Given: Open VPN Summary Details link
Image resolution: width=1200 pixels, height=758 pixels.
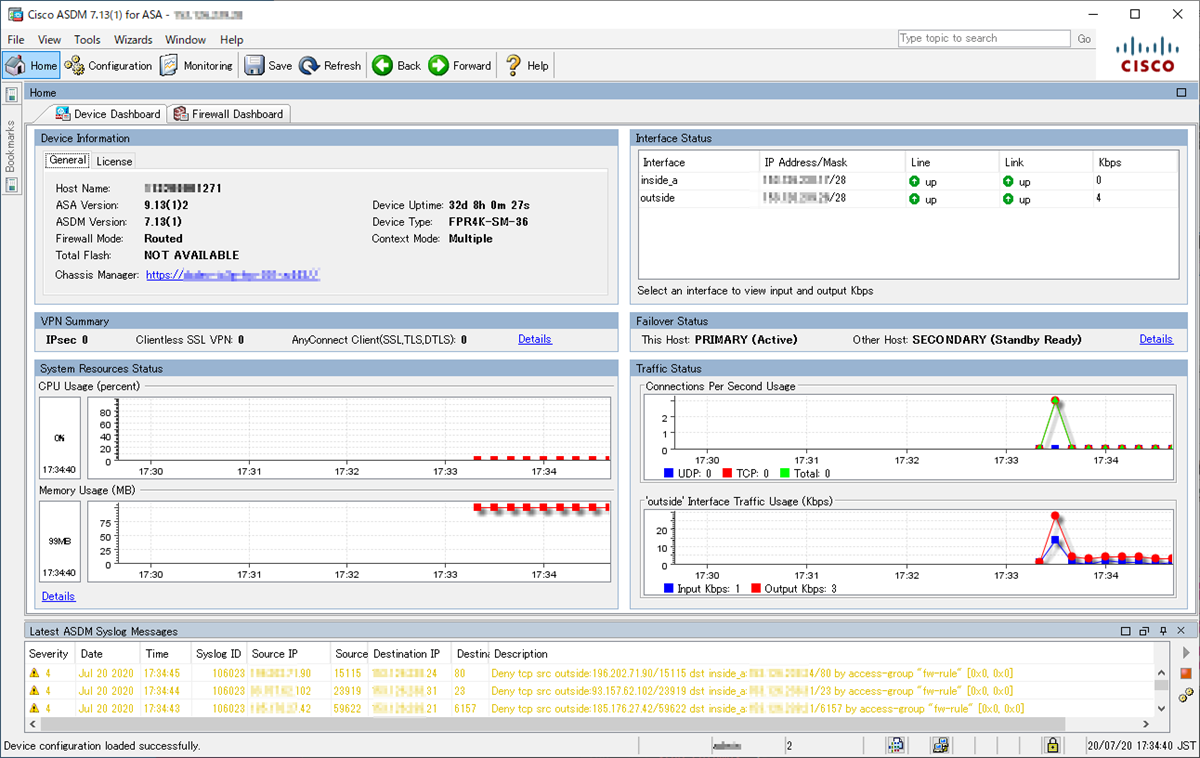Looking at the screenshot, I should (x=535, y=339).
